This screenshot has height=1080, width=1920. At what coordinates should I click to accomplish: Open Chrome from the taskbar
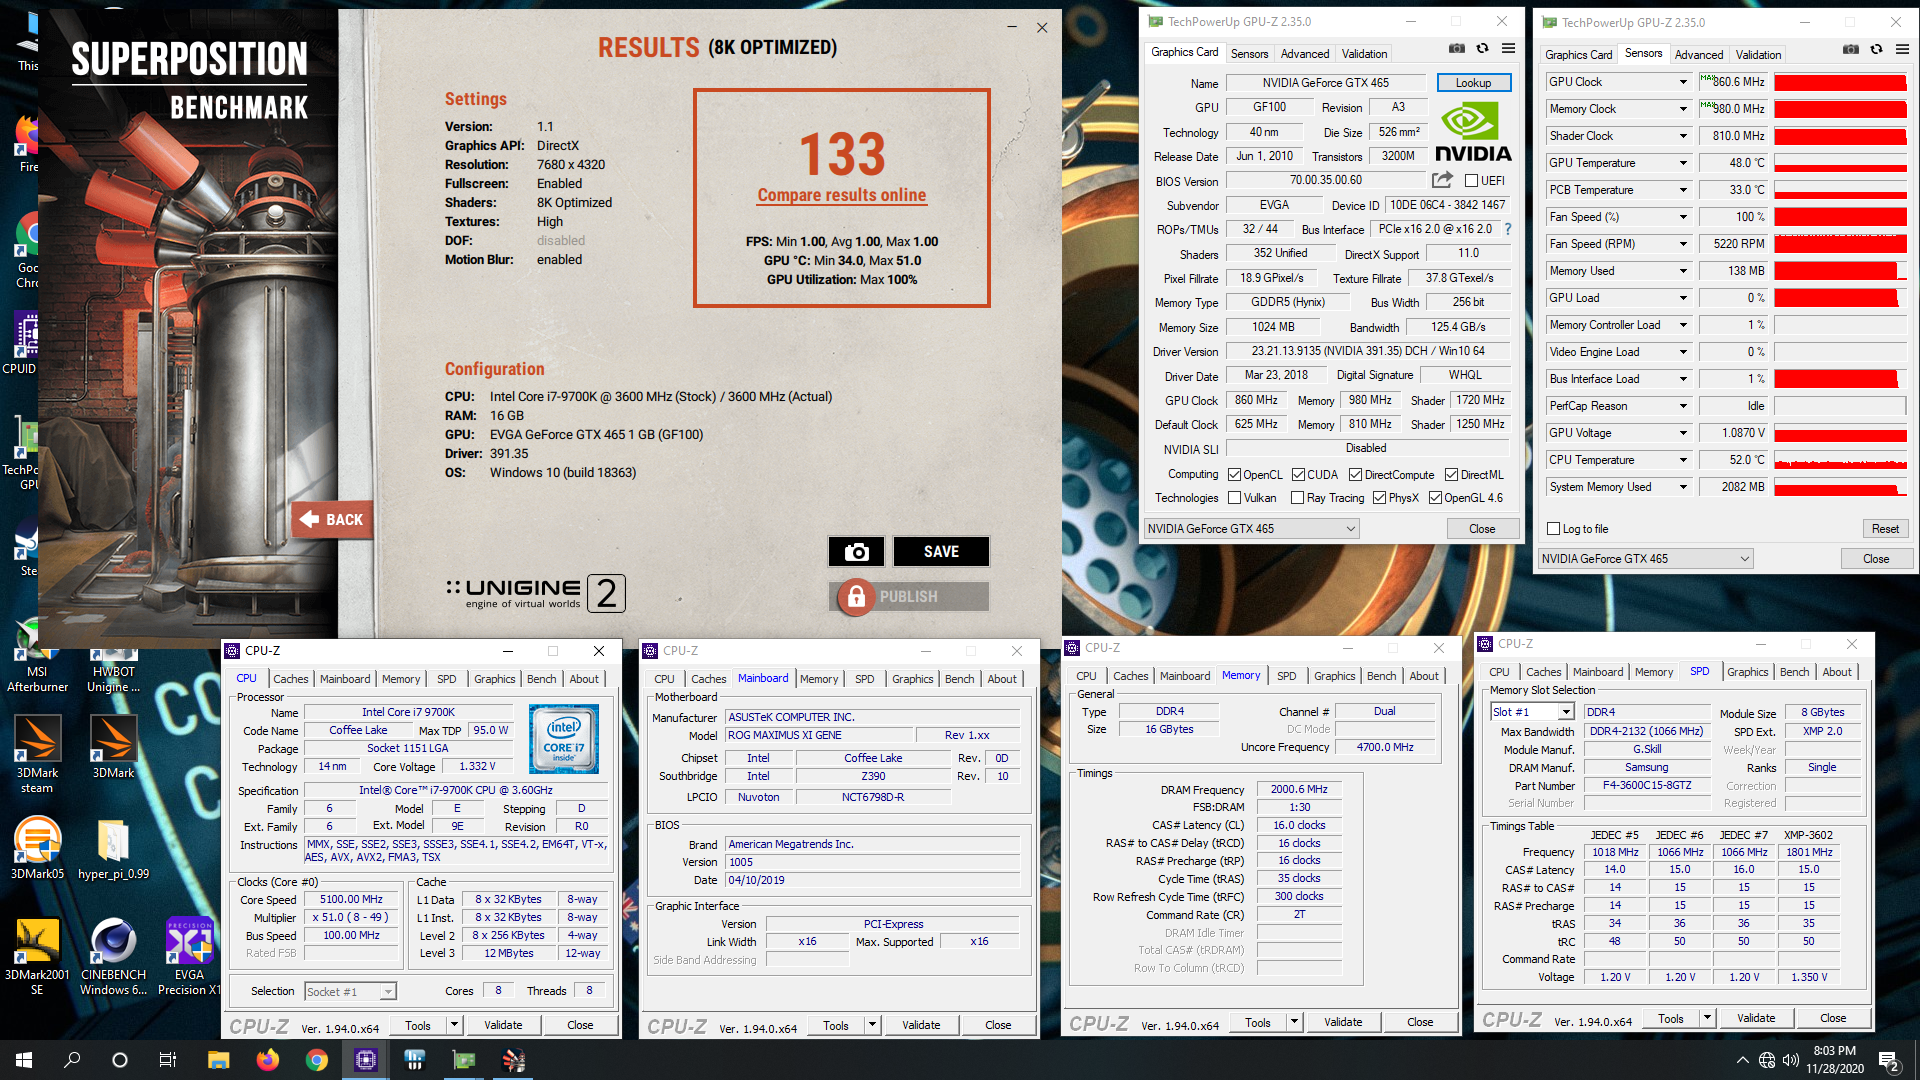coord(317,1060)
